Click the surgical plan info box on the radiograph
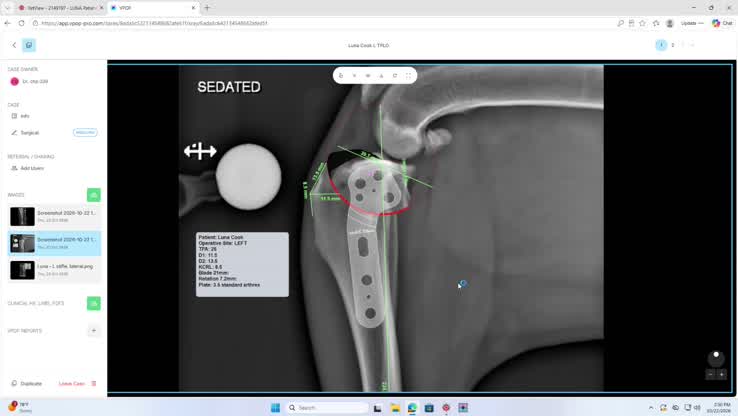This screenshot has width=738, height=416. point(242,264)
